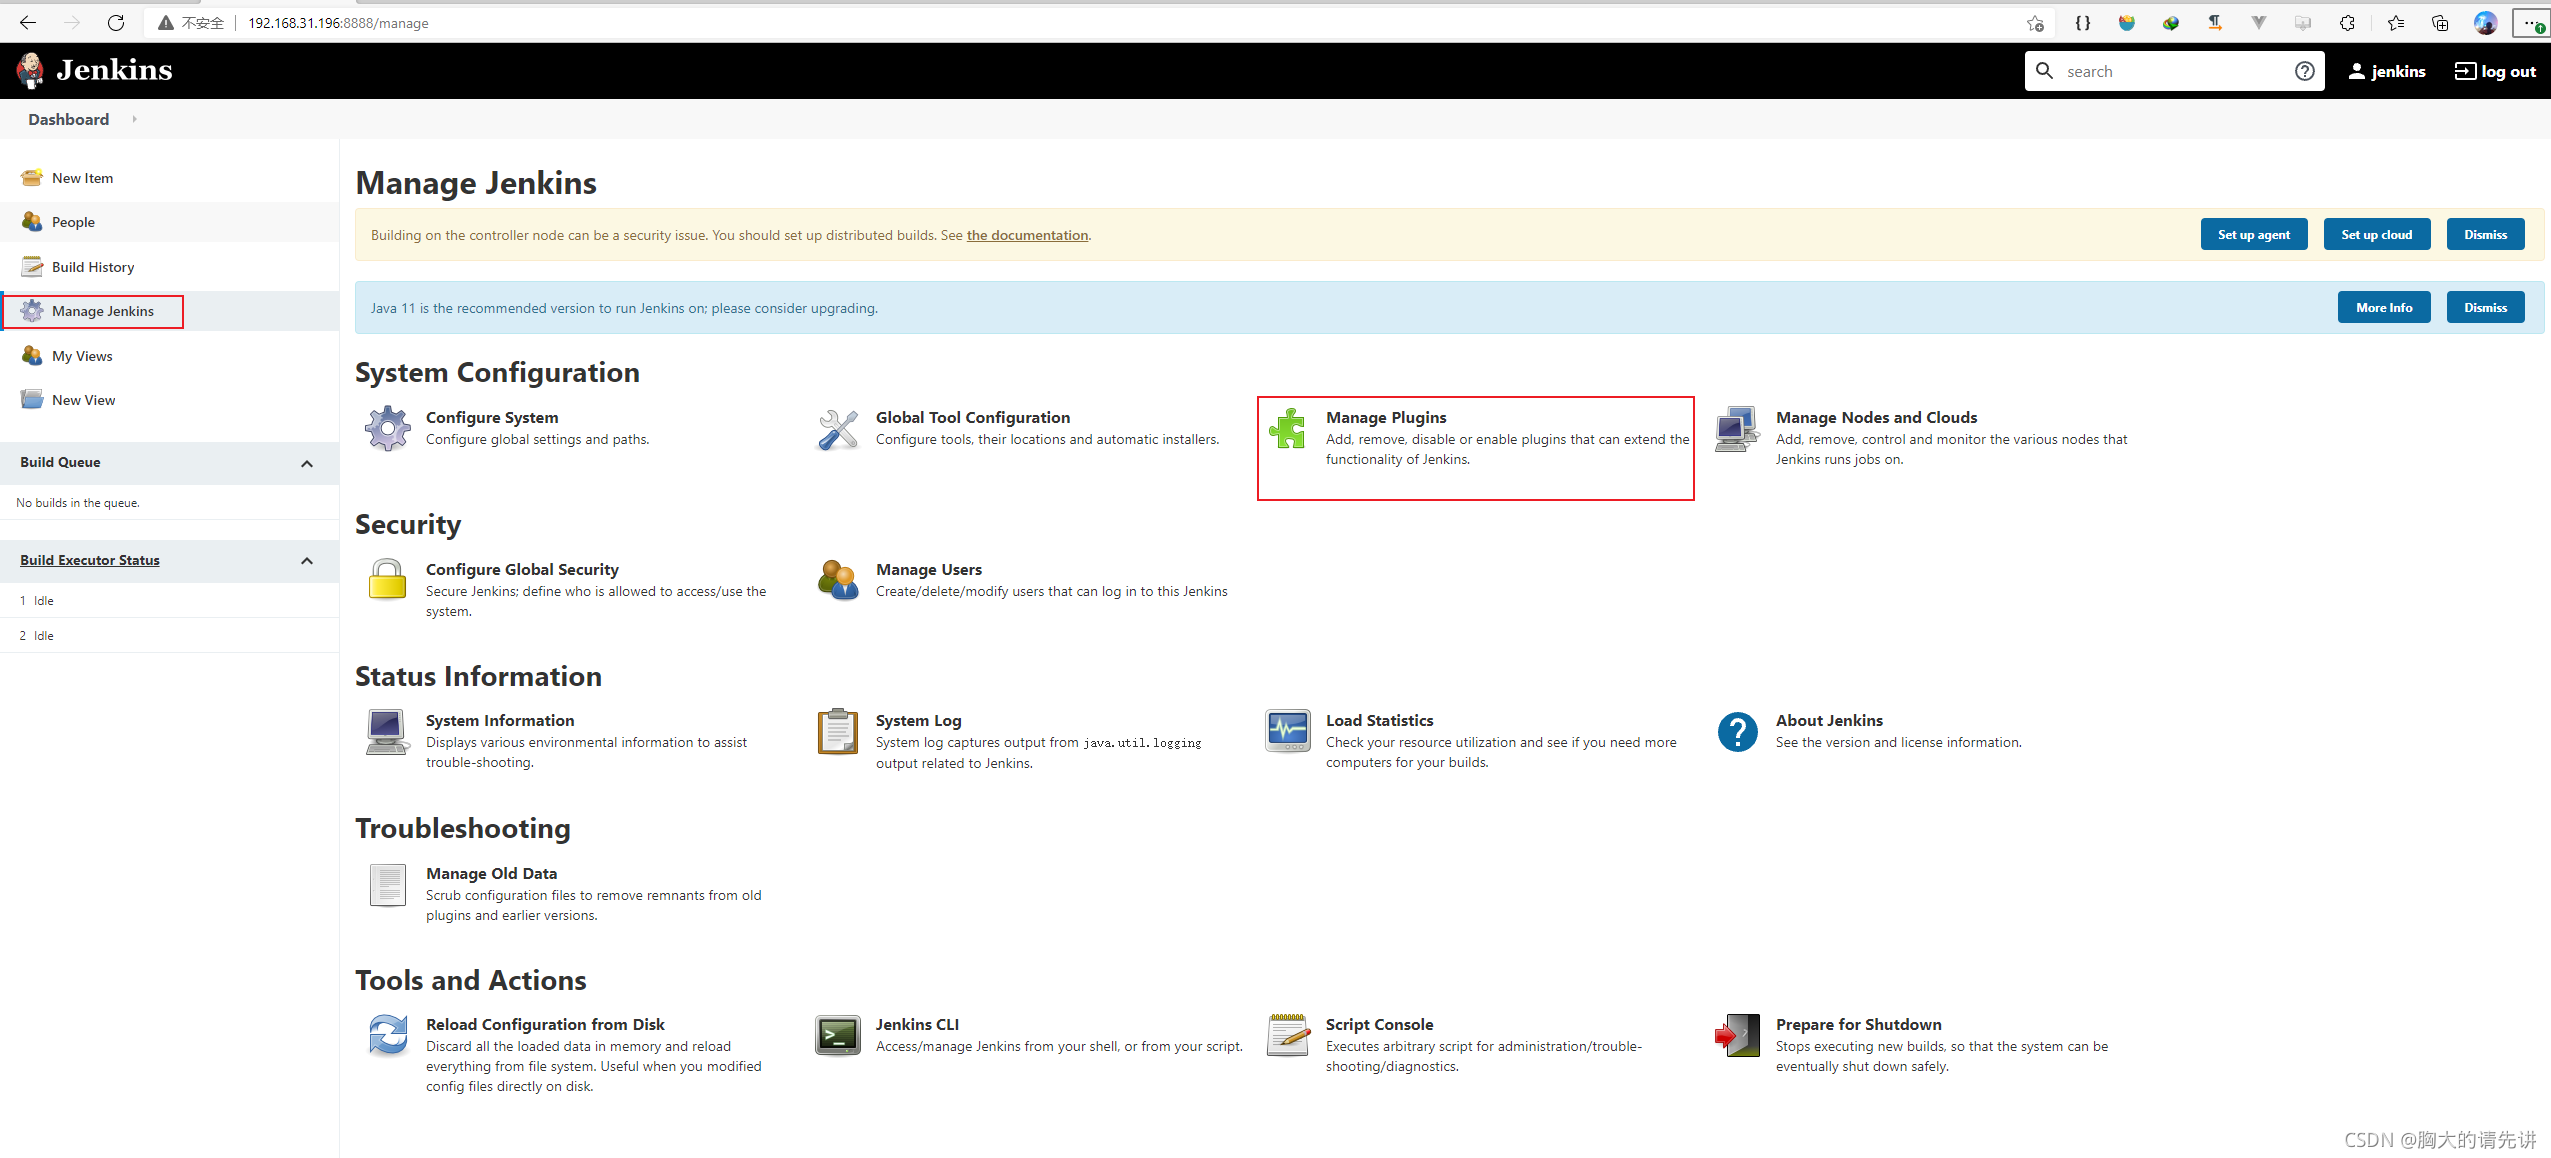The width and height of the screenshot is (2551, 1158).
Task: Click the Manage Users people icon
Action: pos(837,580)
